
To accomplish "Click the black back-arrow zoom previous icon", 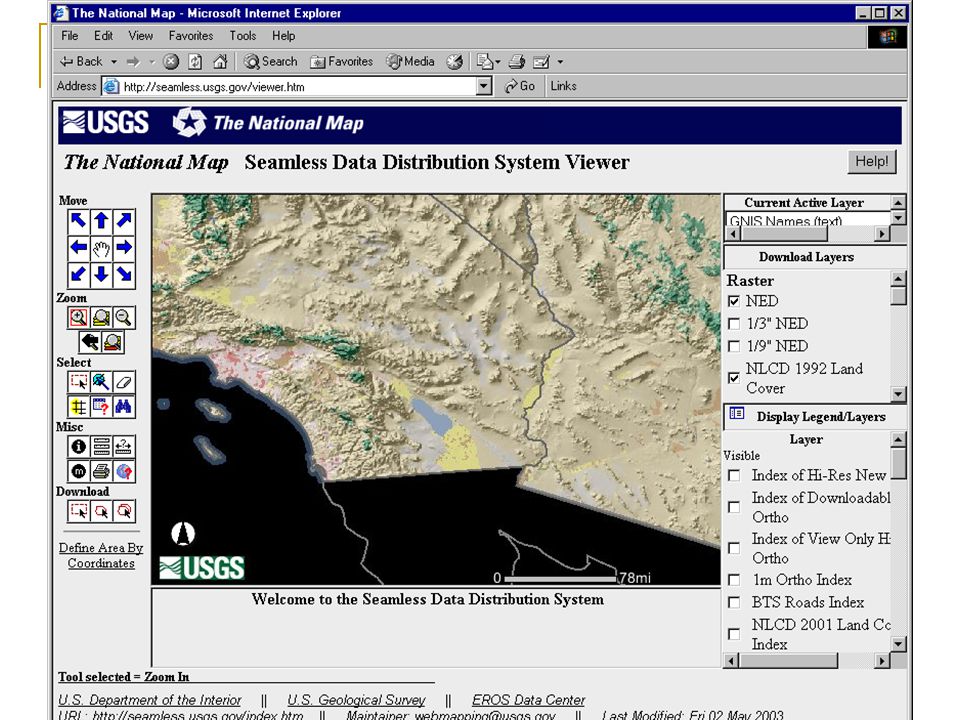I will [x=90, y=342].
